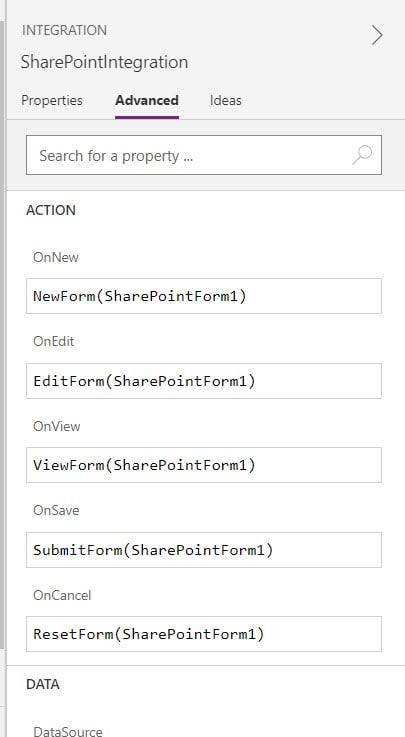Edit the OnView formula ViewForm(SharePointForm1)
Image resolution: width=405 pixels, height=737 pixels.
coord(204,465)
